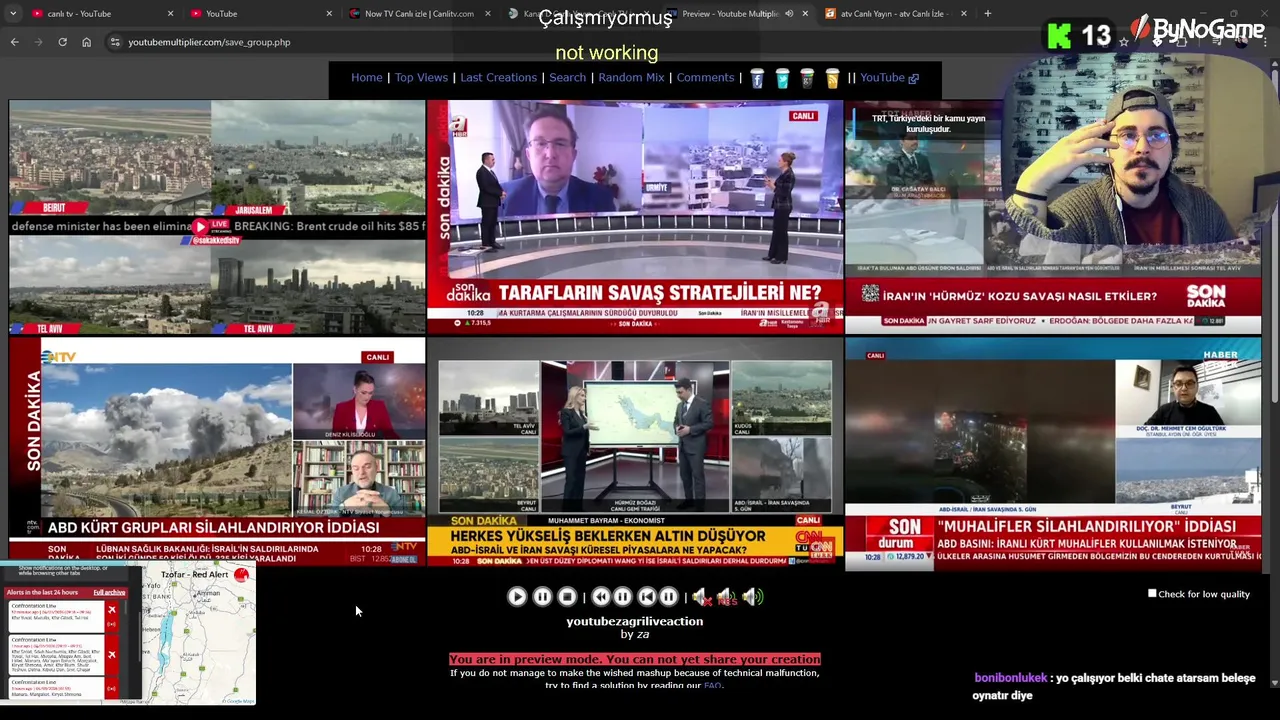
Task: Click the Google cup icon
Action: pos(807,79)
